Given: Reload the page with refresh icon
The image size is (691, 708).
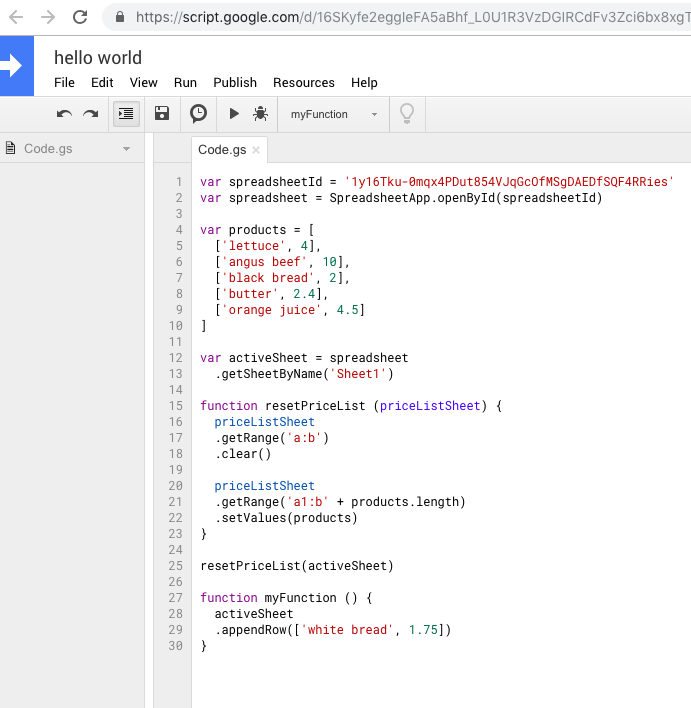Looking at the screenshot, I should 80,17.
